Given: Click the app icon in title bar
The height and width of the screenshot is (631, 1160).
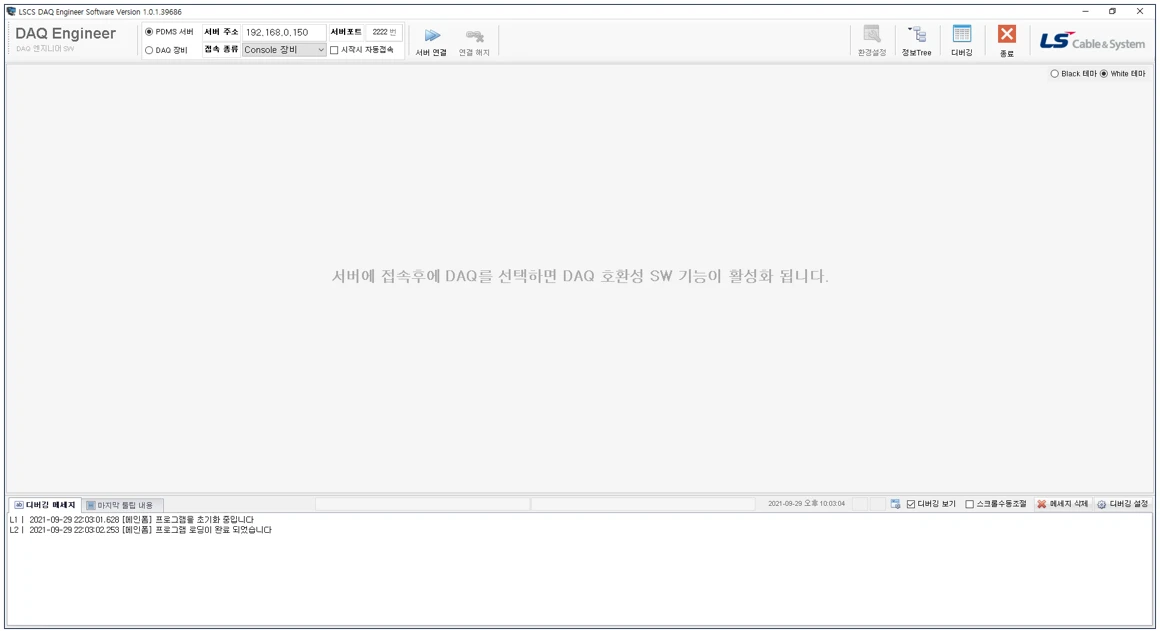Looking at the screenshot, I should (11, 11).
